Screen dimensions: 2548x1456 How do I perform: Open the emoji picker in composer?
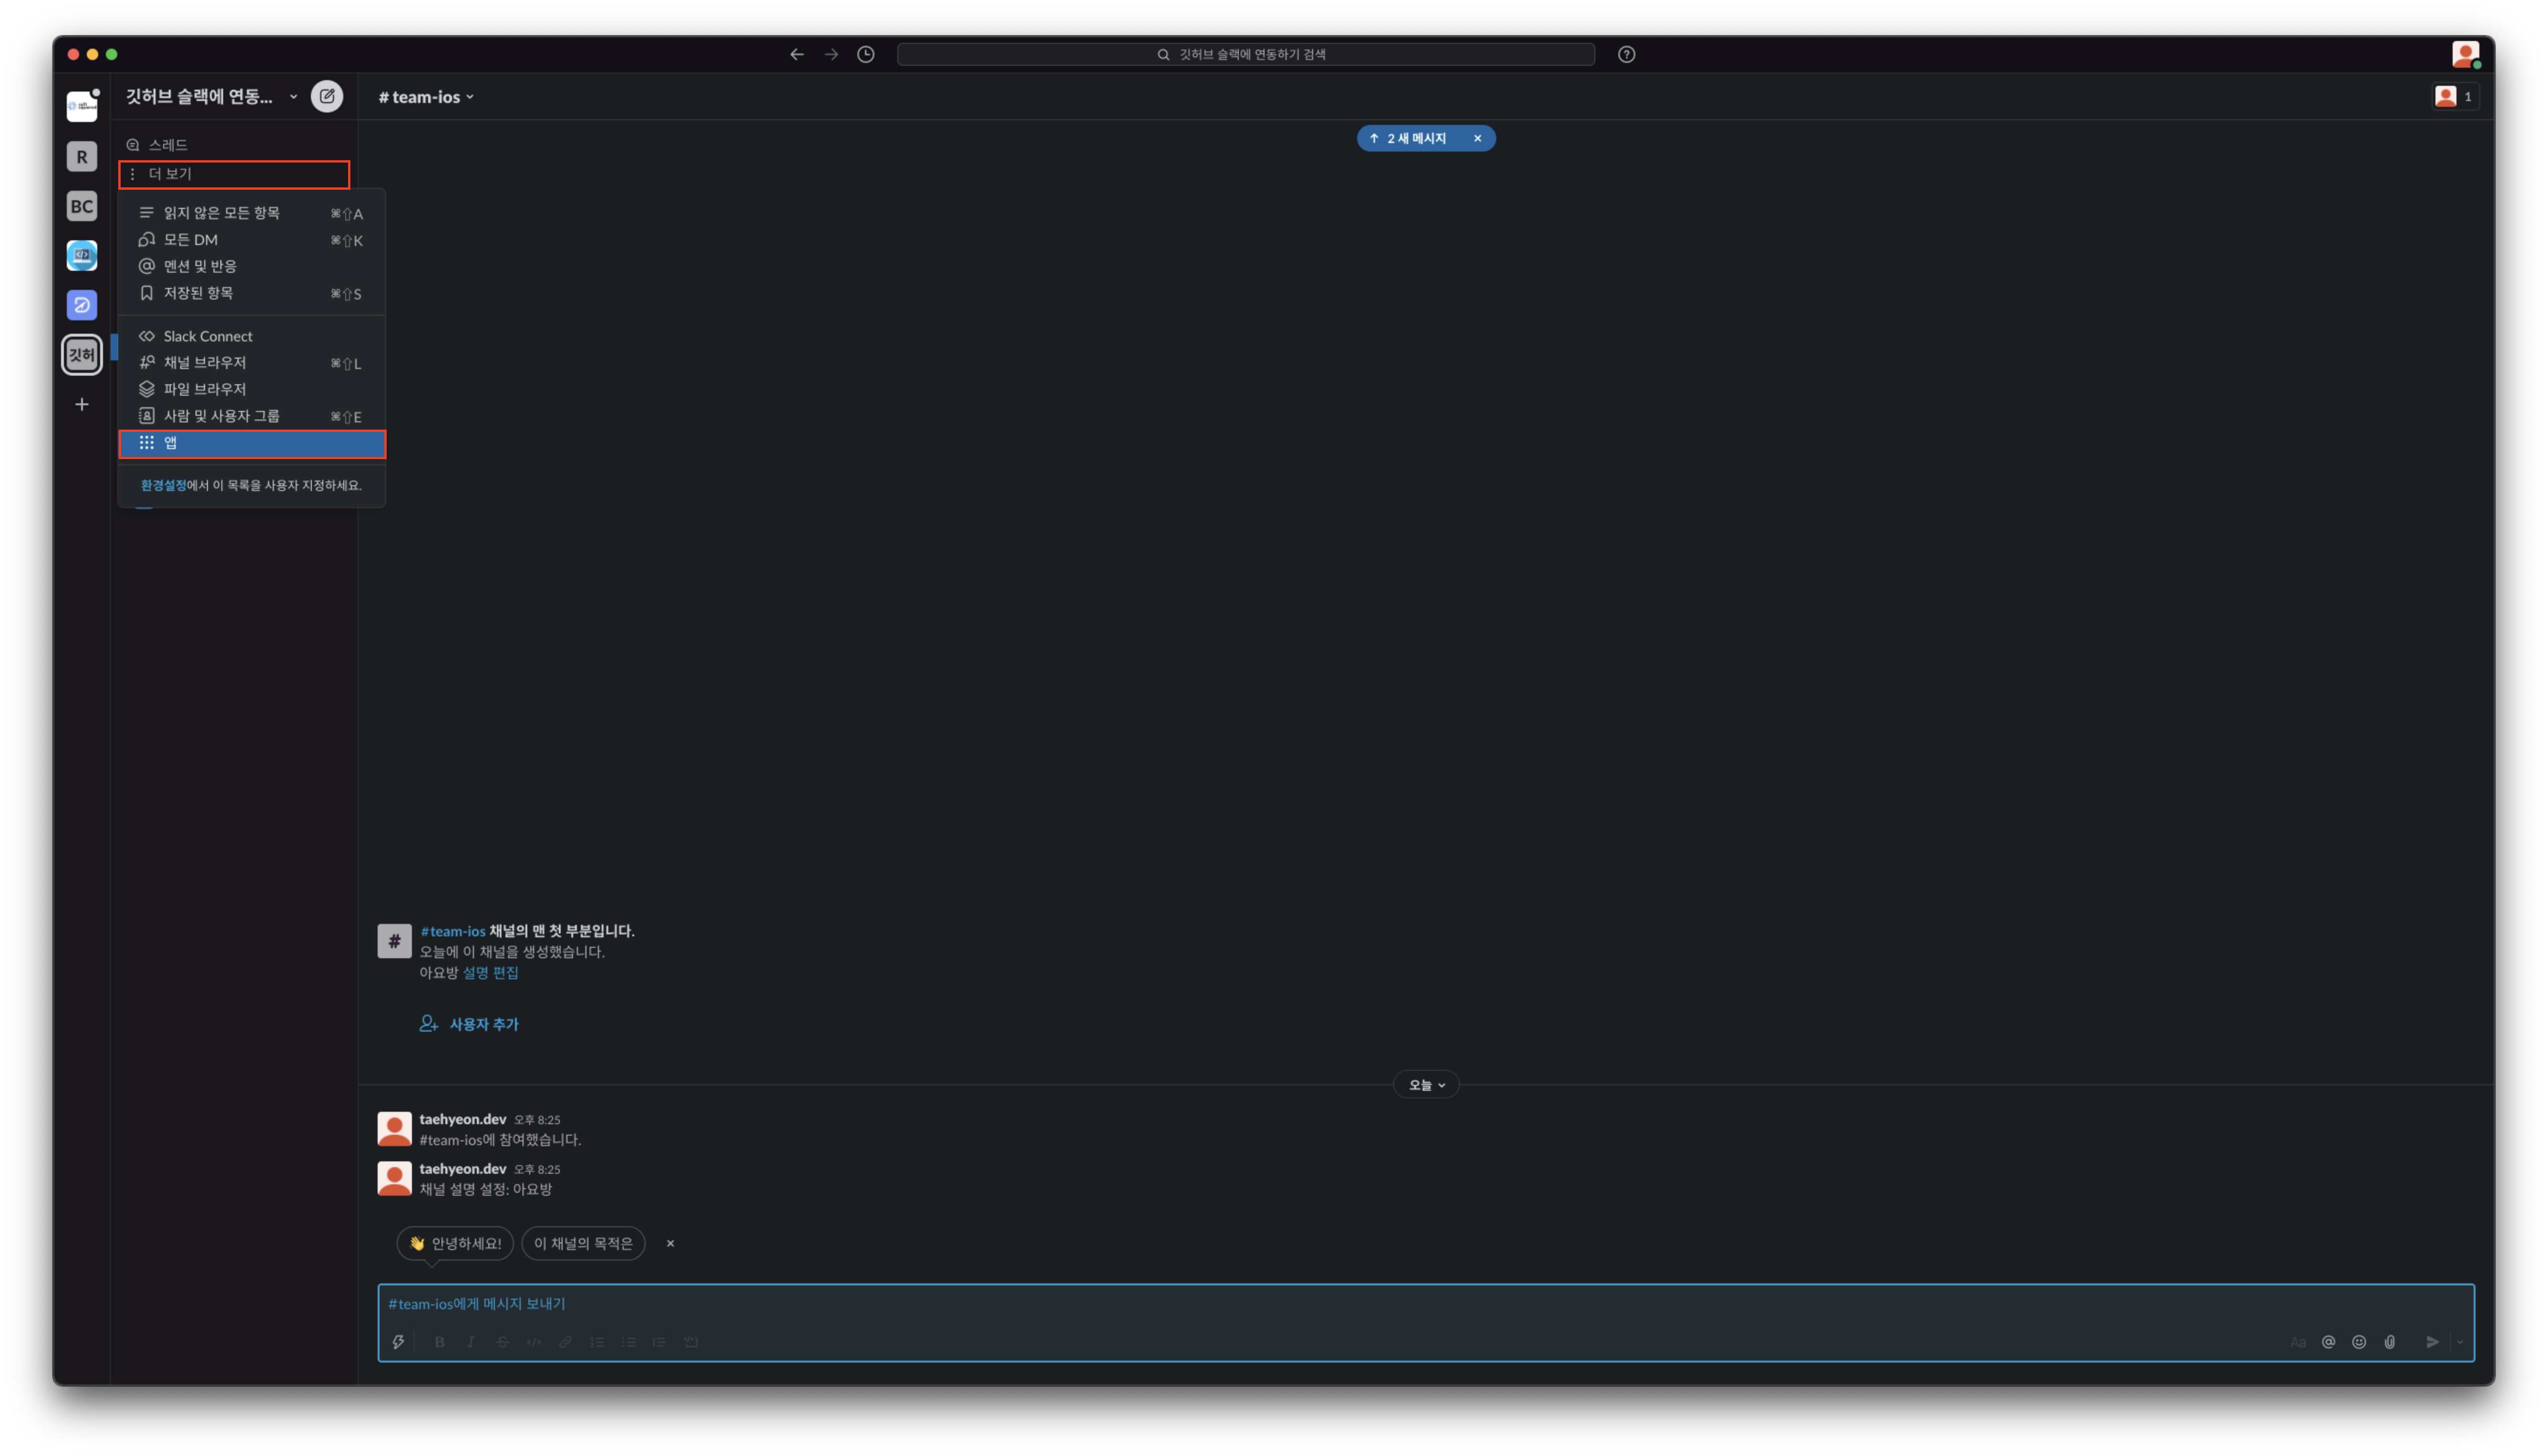(2359, 1342)
